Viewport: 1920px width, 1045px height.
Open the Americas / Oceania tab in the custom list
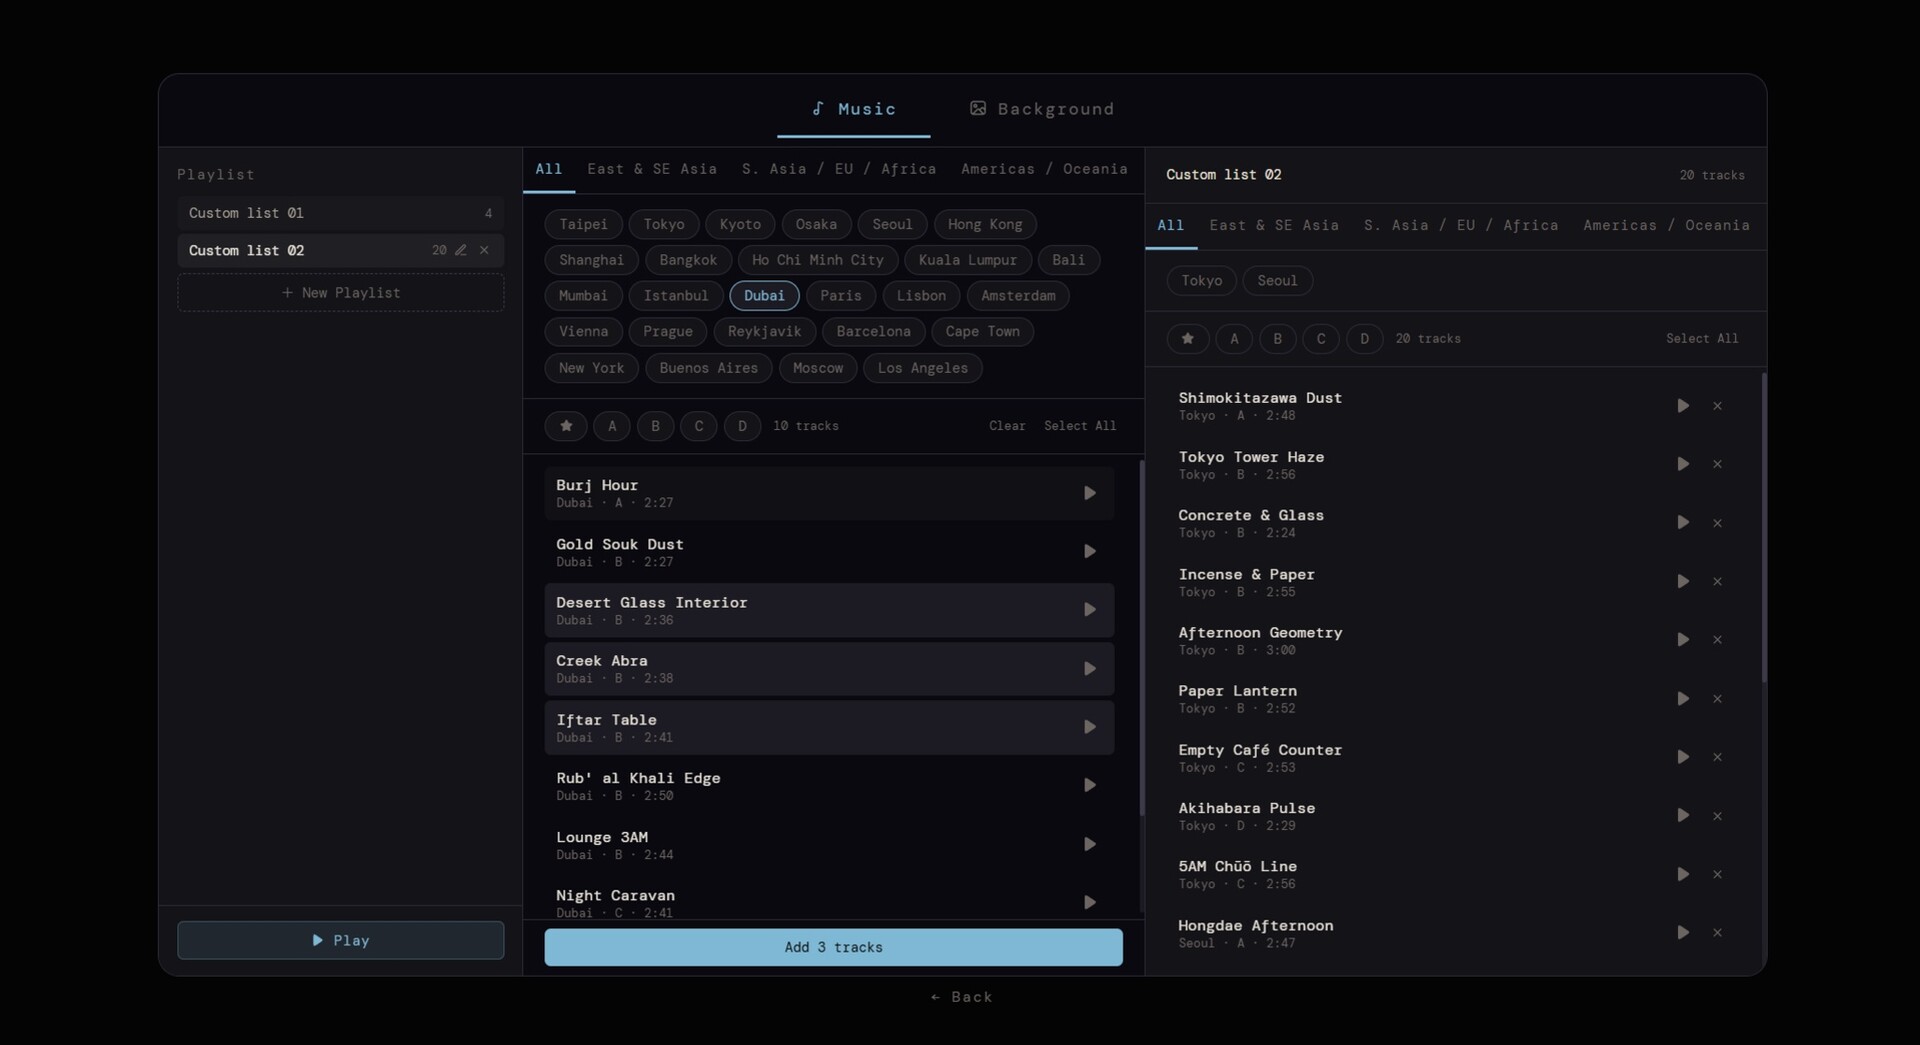tap(1666, 225)
